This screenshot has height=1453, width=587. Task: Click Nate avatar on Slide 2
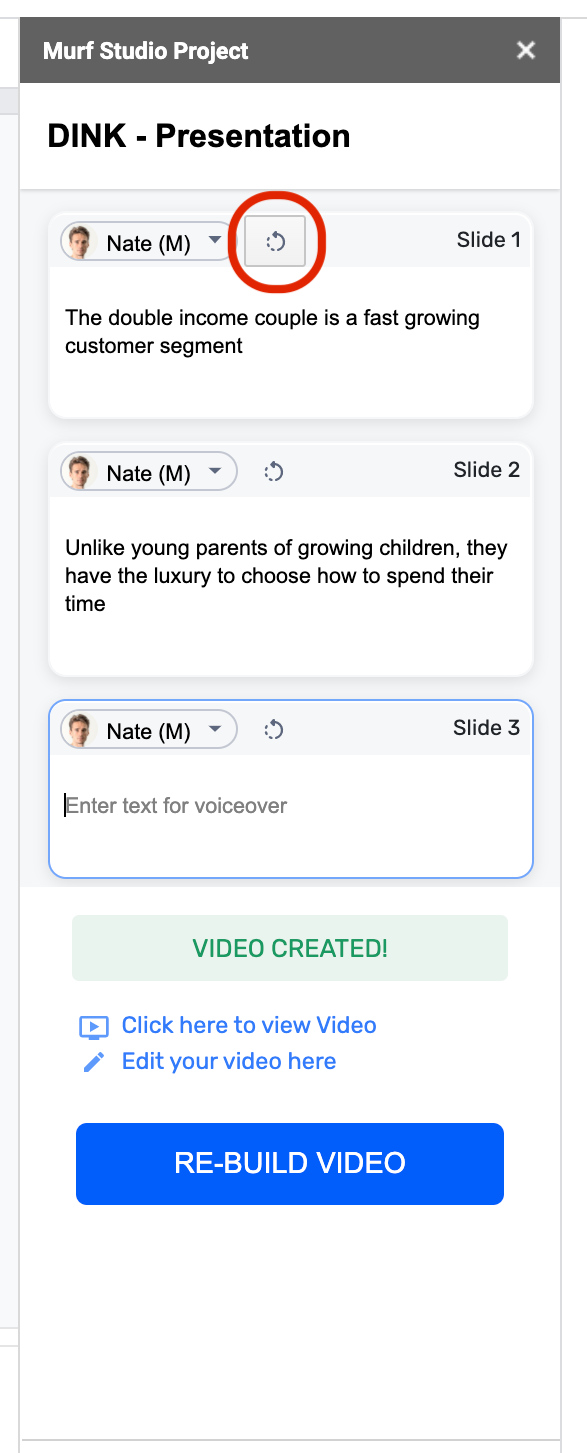coord(80,472)
